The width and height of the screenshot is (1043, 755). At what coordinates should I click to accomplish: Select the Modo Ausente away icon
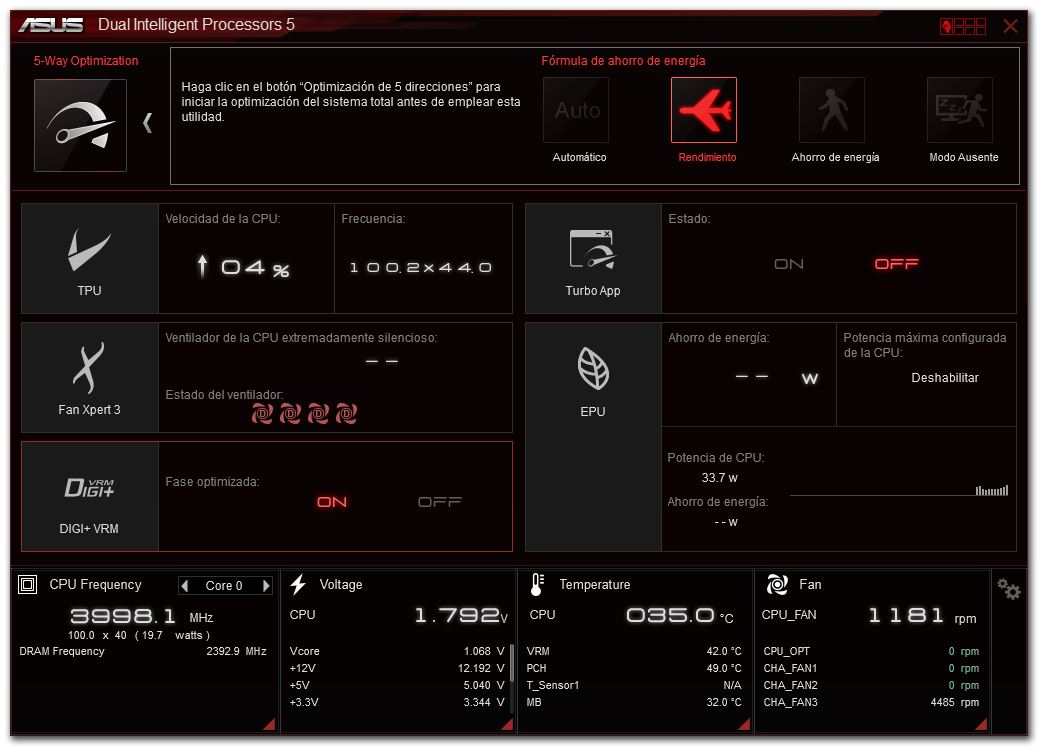click(x=960, y=110)
